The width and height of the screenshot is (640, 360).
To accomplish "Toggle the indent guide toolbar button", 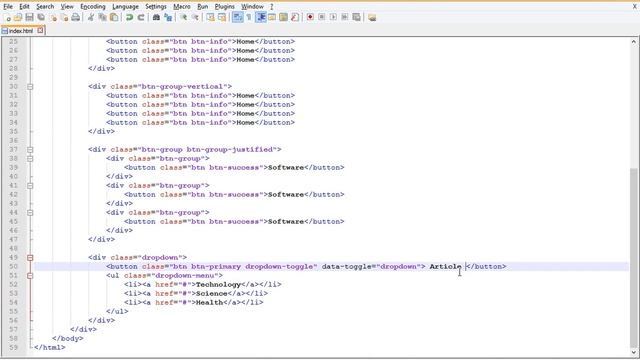I will click(260, 18).
